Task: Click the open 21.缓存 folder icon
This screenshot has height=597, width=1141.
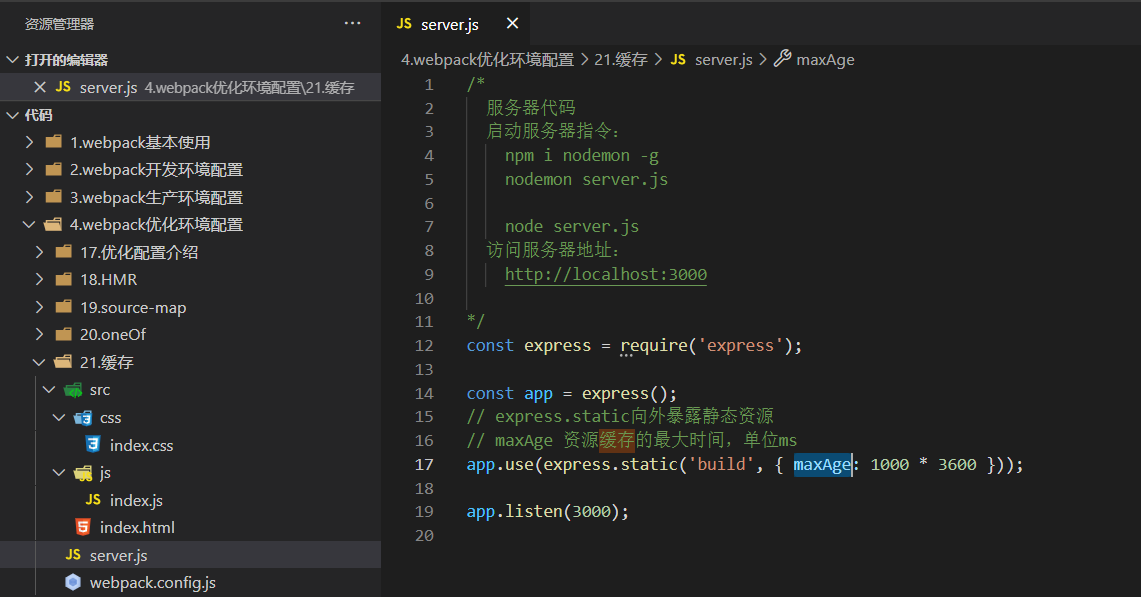Action: 63,362
